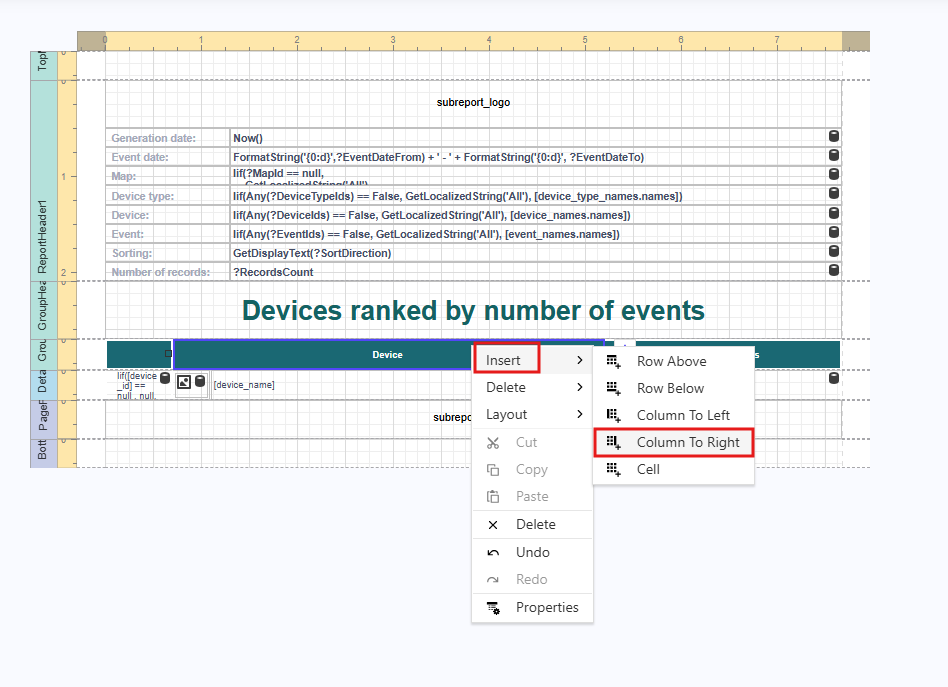Click the subreport_logo element in the report header

[473, 102]
